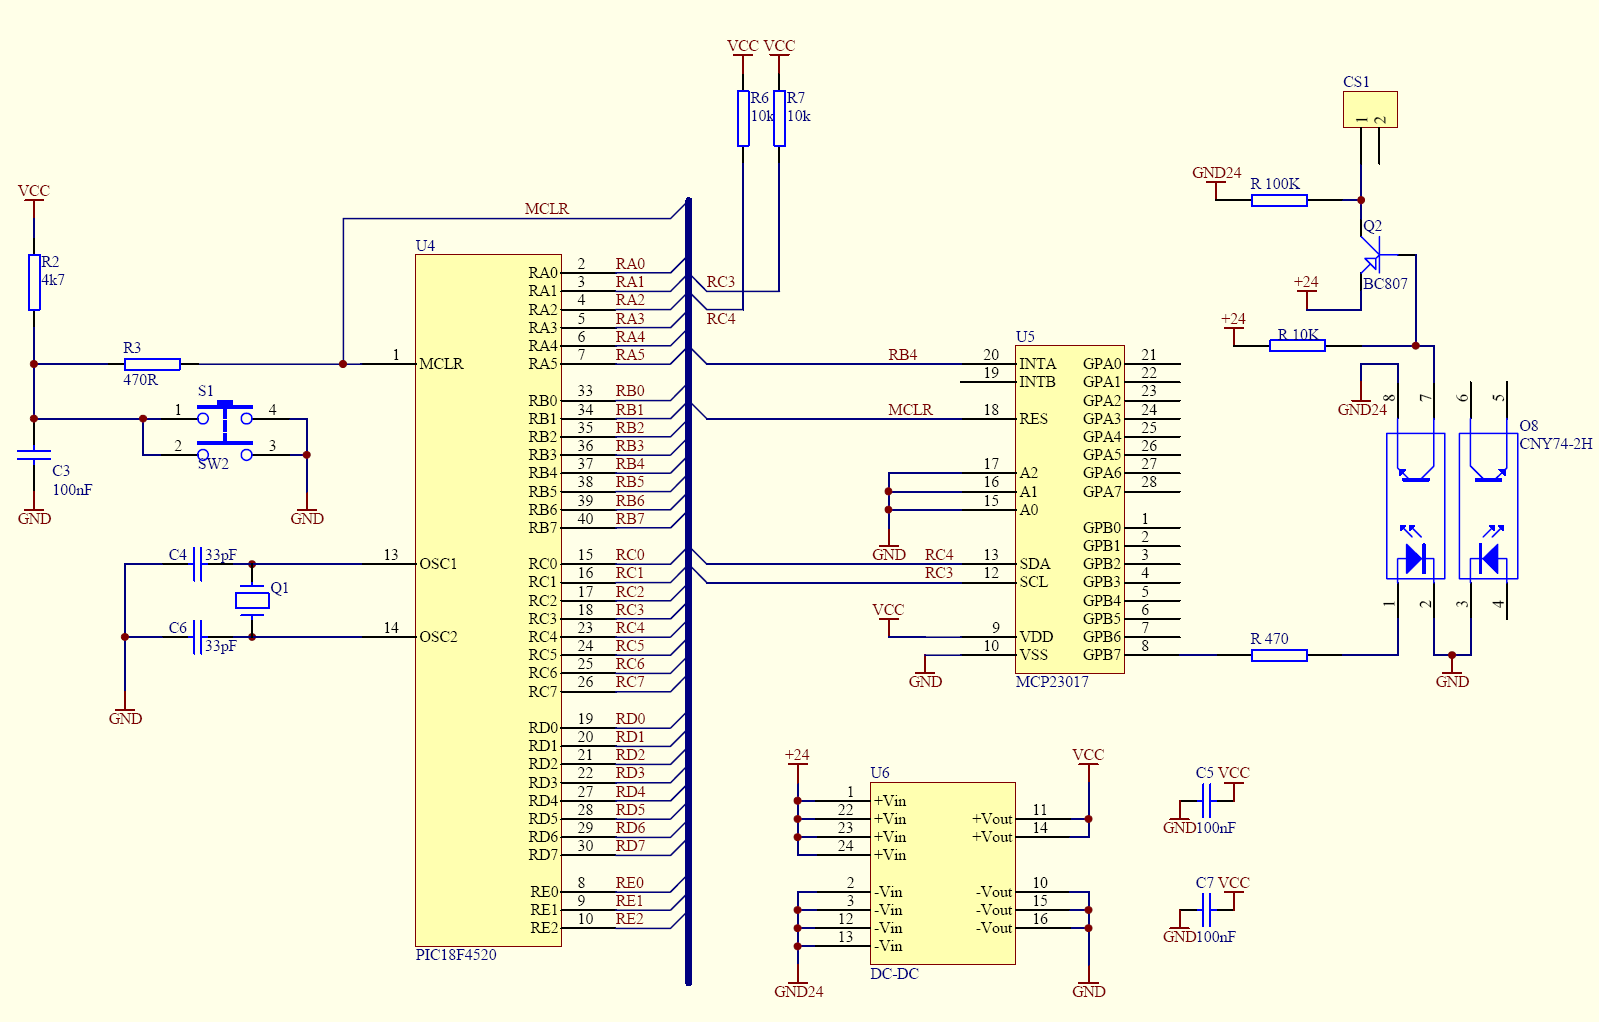The width and height of the screenshot is (1599, 1022).
Task: Select capacitor C4 33pF
Action: pos(197,564)
